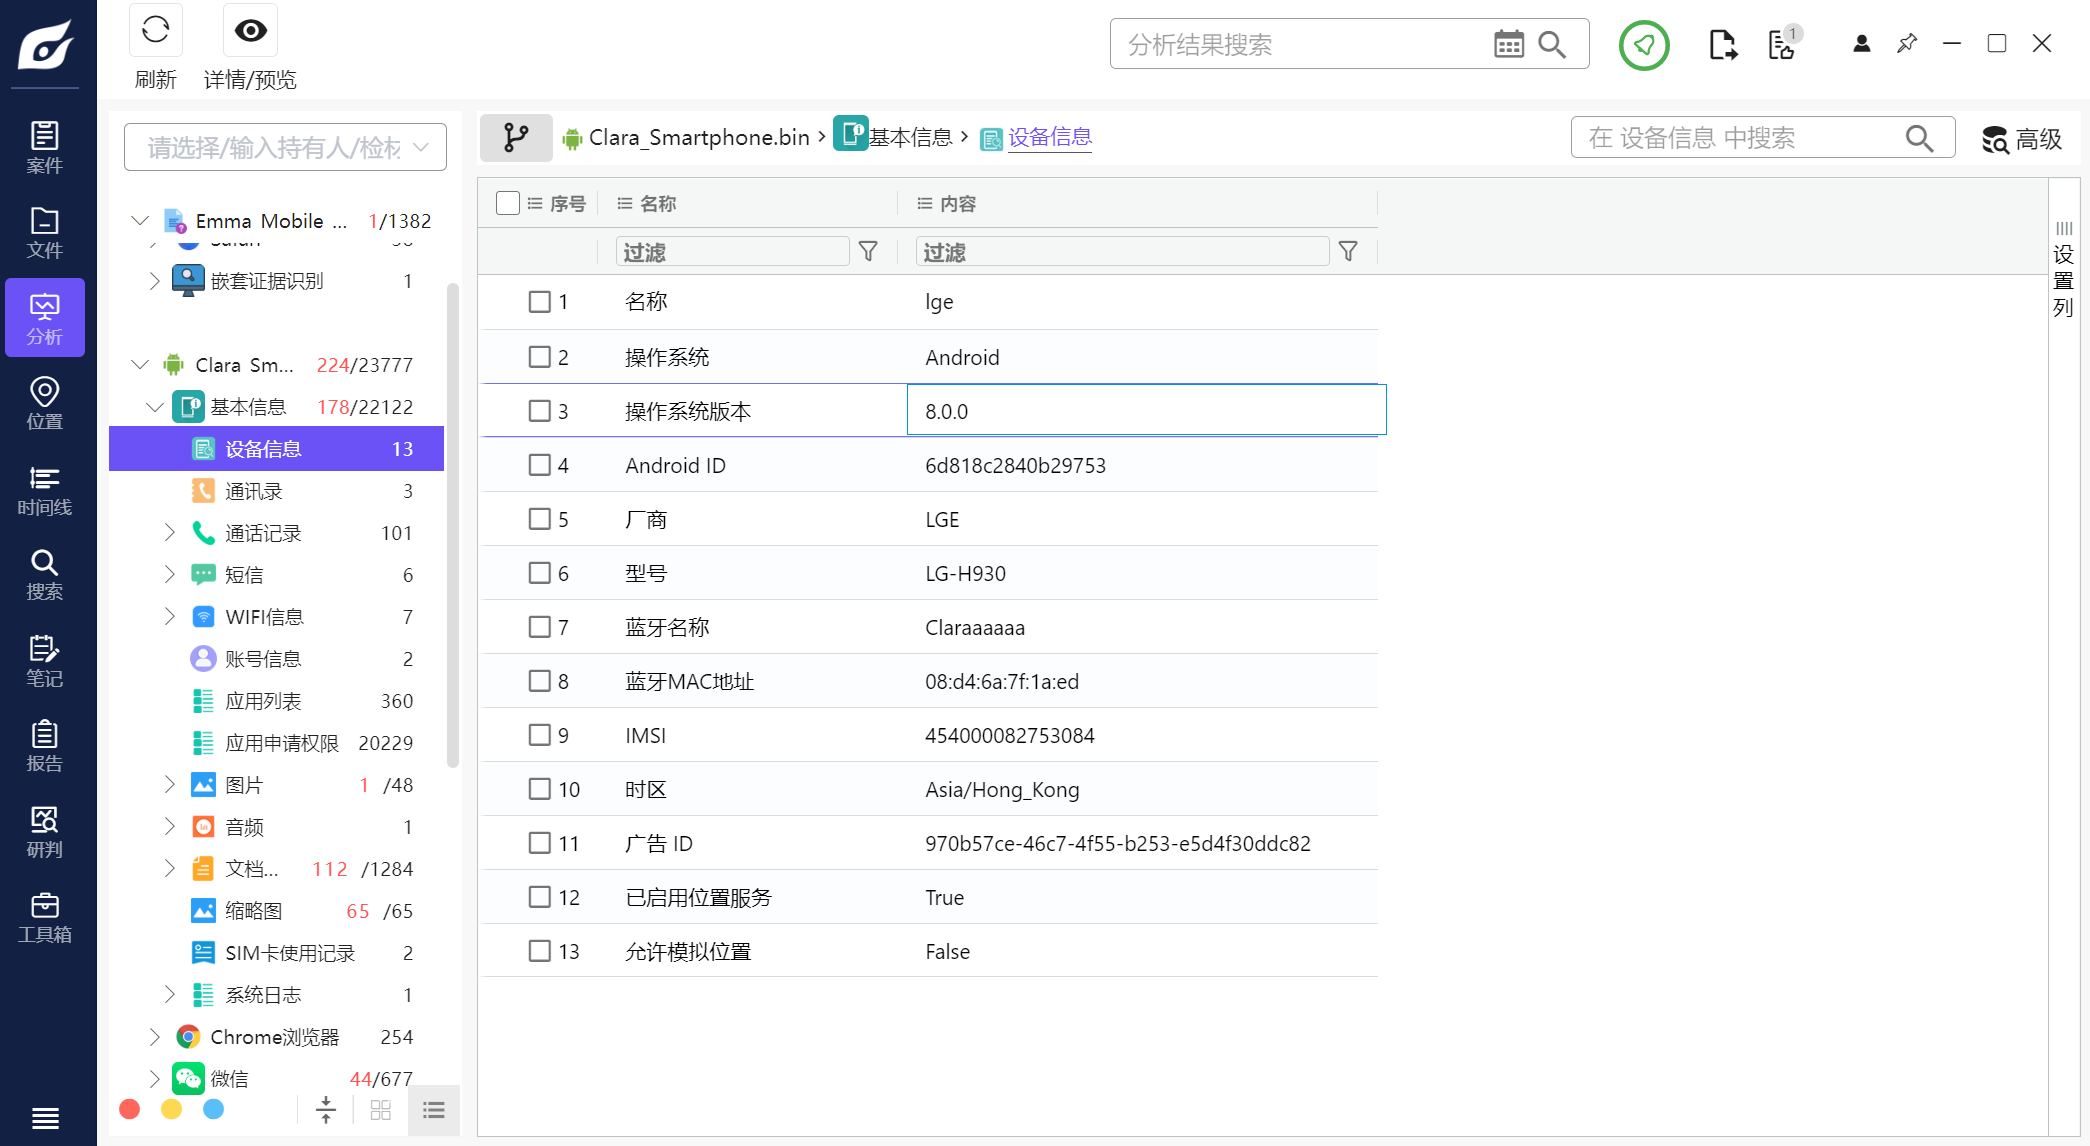Tick the checkbox for row 9 IMSI

[x=540, y=735]
